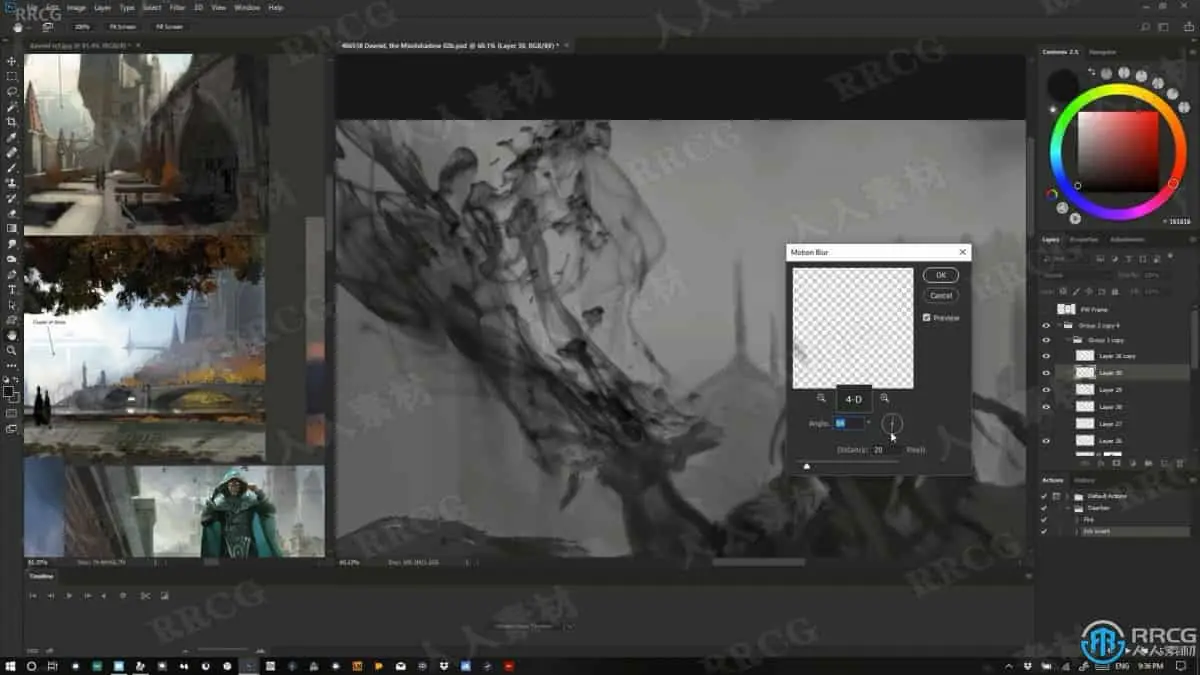This screenshot has height=675, width=1200.
Task: Select the Horizontal Type tool
Action: (12, 289)
